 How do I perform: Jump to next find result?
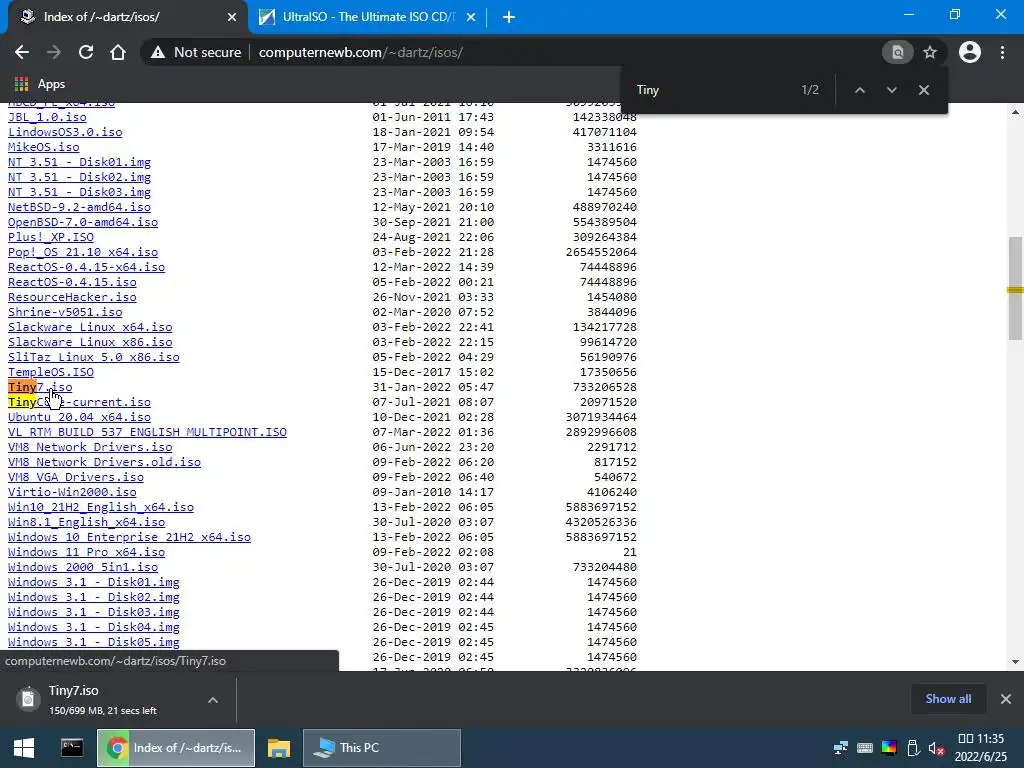[891, 90]
